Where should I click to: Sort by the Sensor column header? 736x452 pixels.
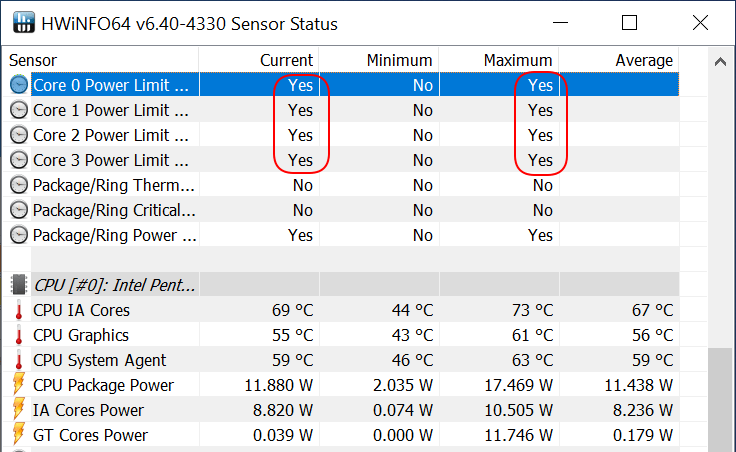[101, 60]
